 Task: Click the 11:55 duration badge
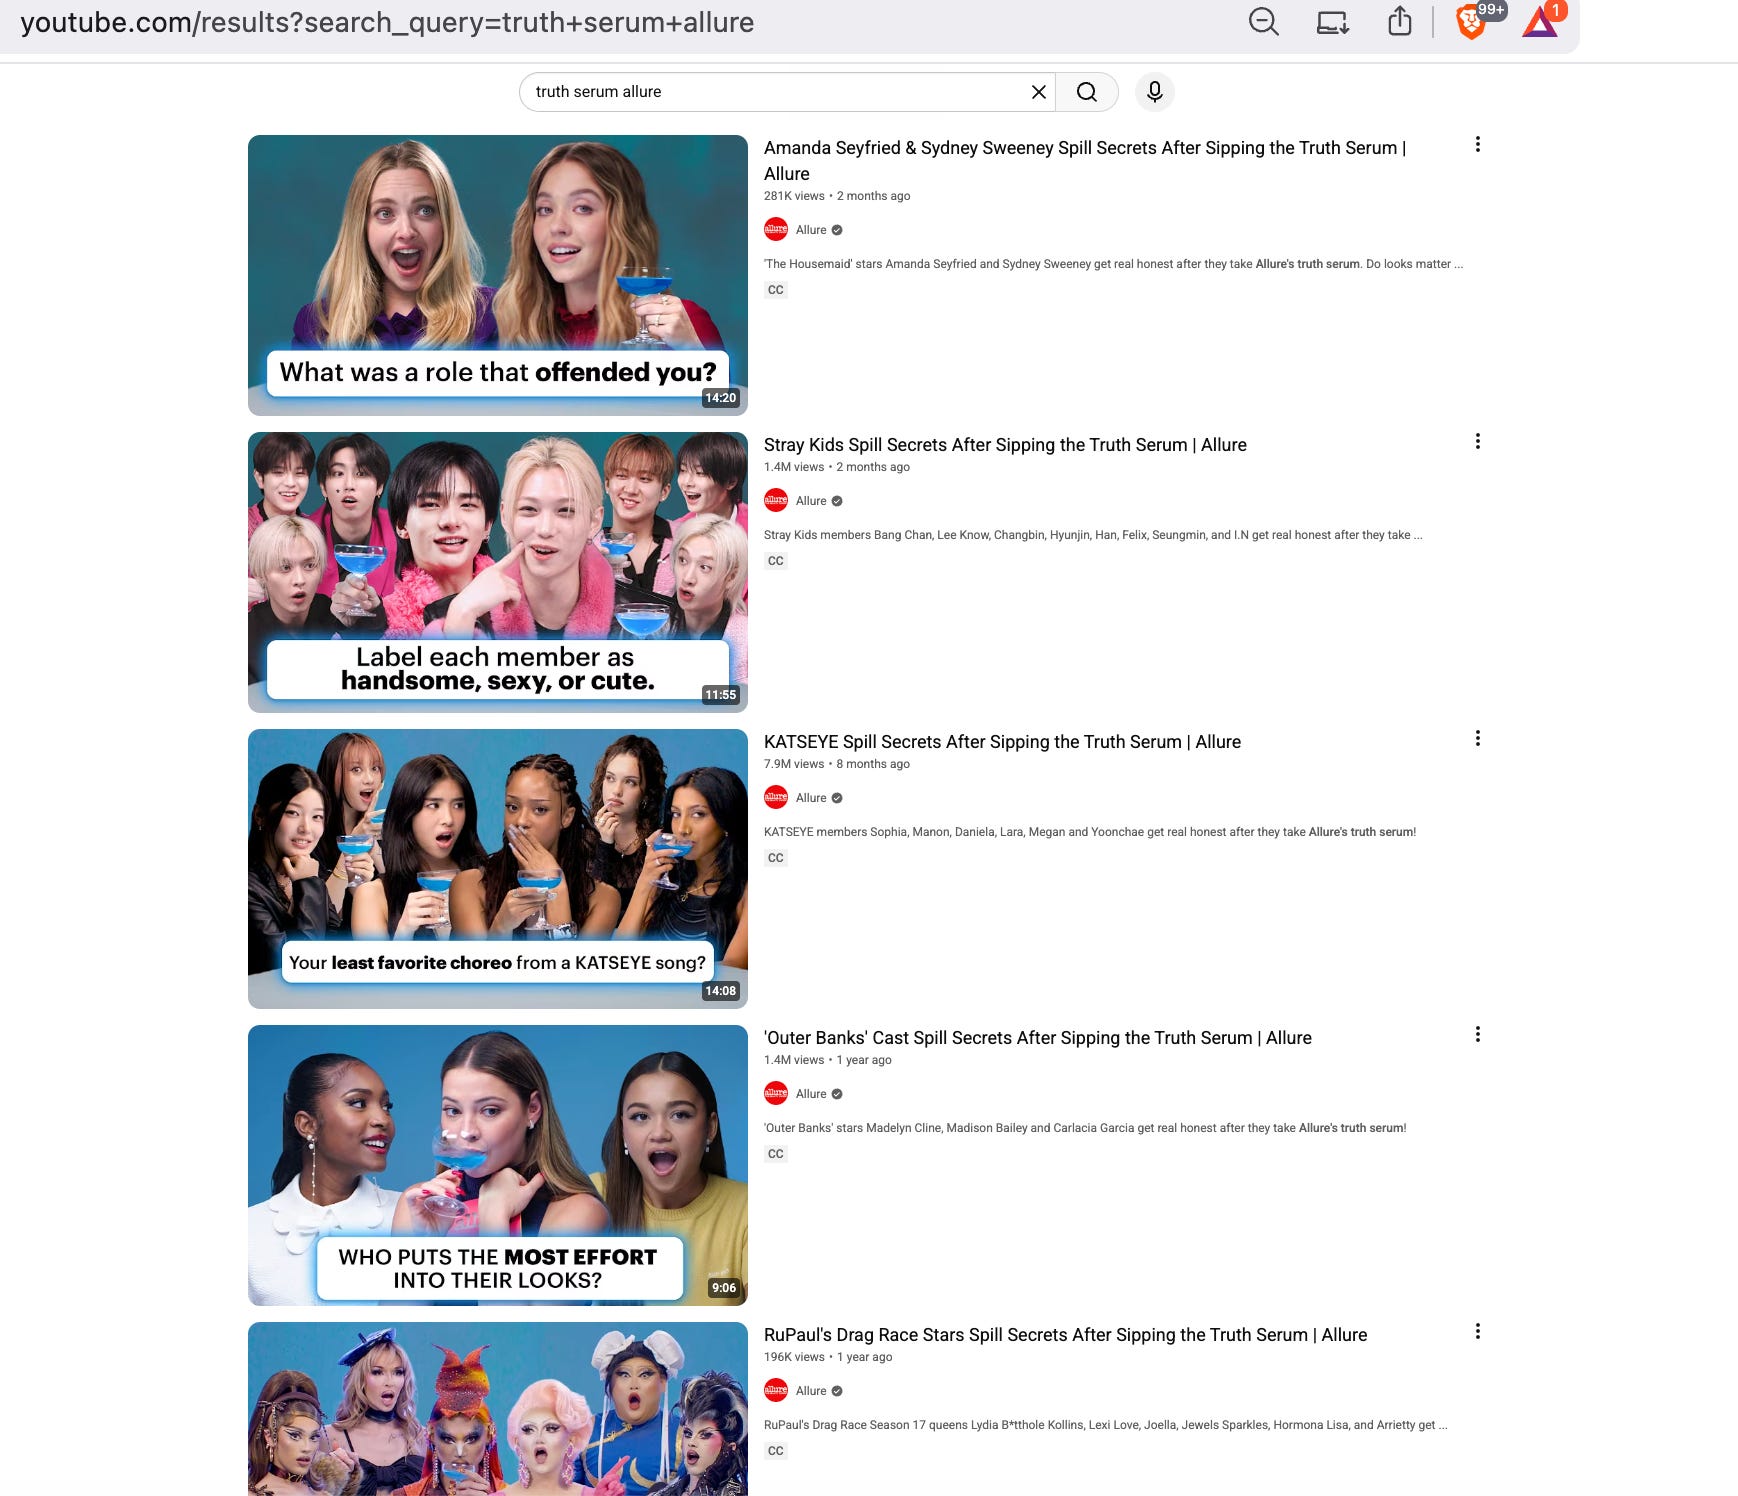pyautogui.click(x=720, y=695)
